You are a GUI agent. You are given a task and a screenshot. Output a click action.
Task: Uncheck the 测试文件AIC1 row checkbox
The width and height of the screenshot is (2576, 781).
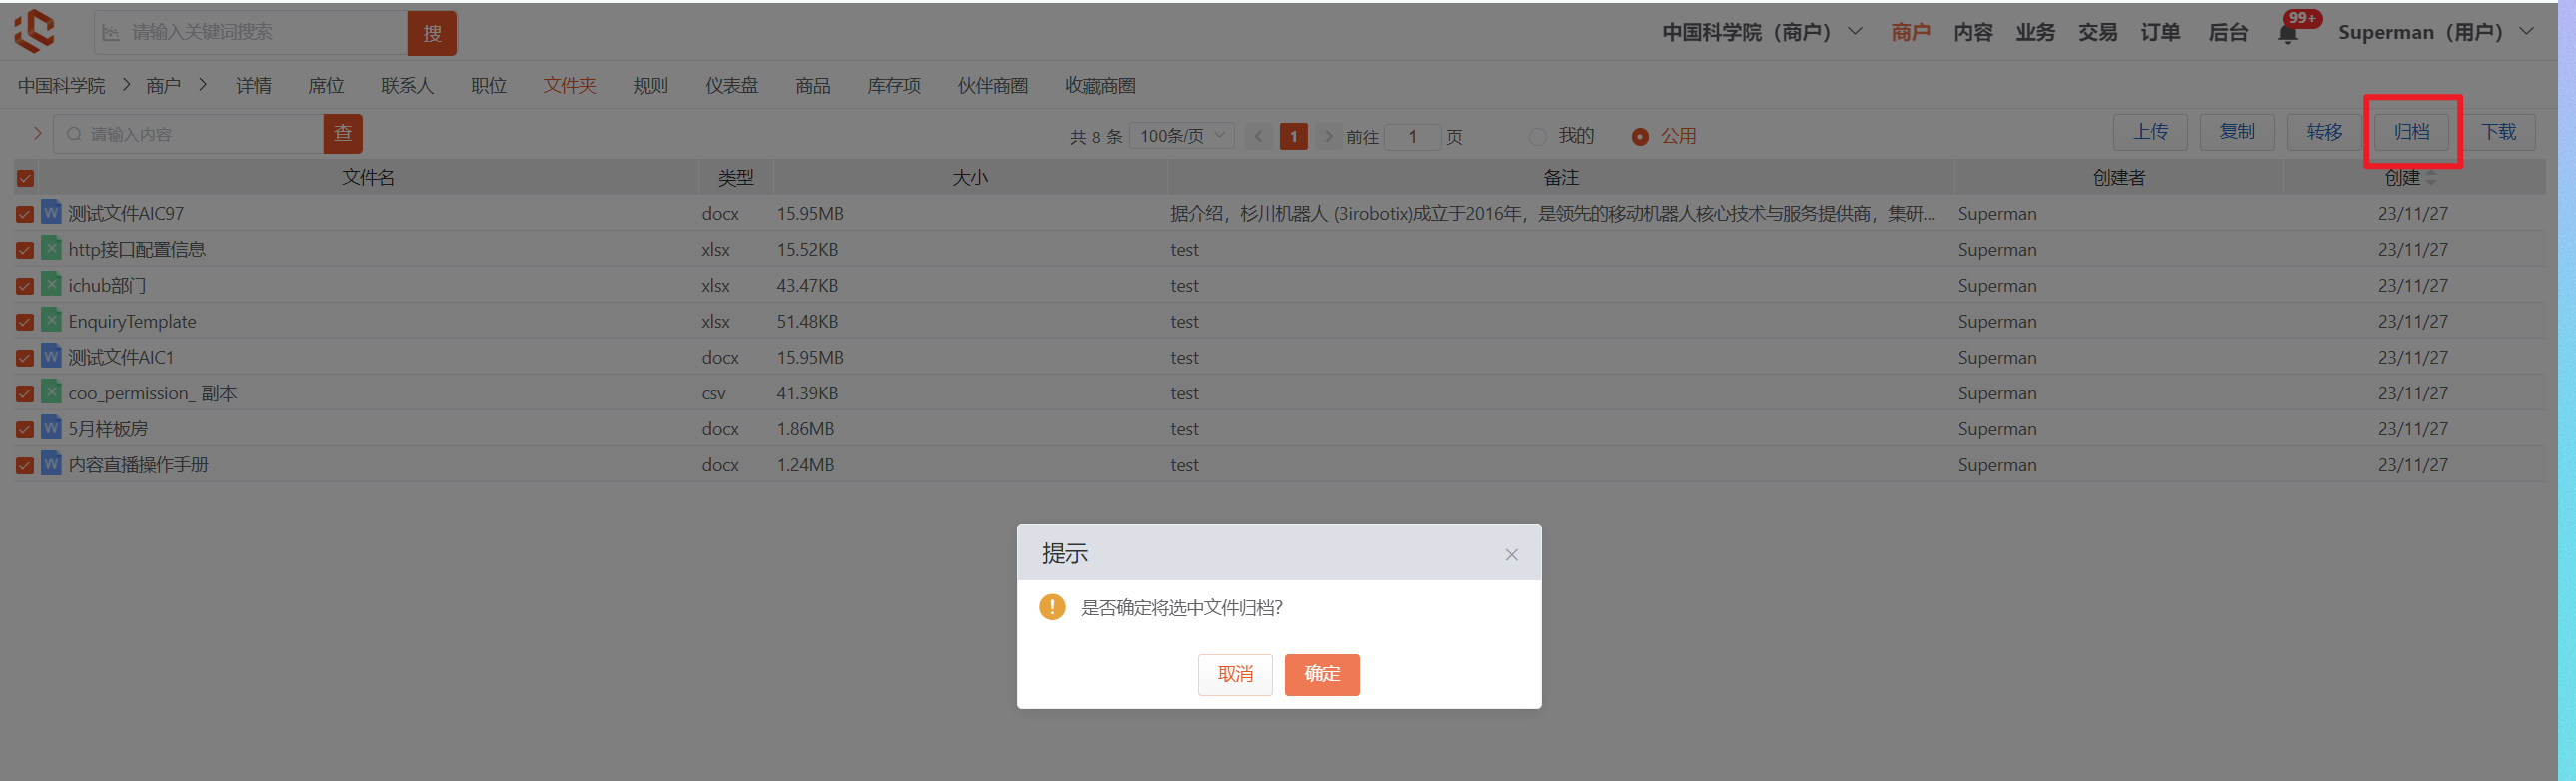[x=25, y=358]
